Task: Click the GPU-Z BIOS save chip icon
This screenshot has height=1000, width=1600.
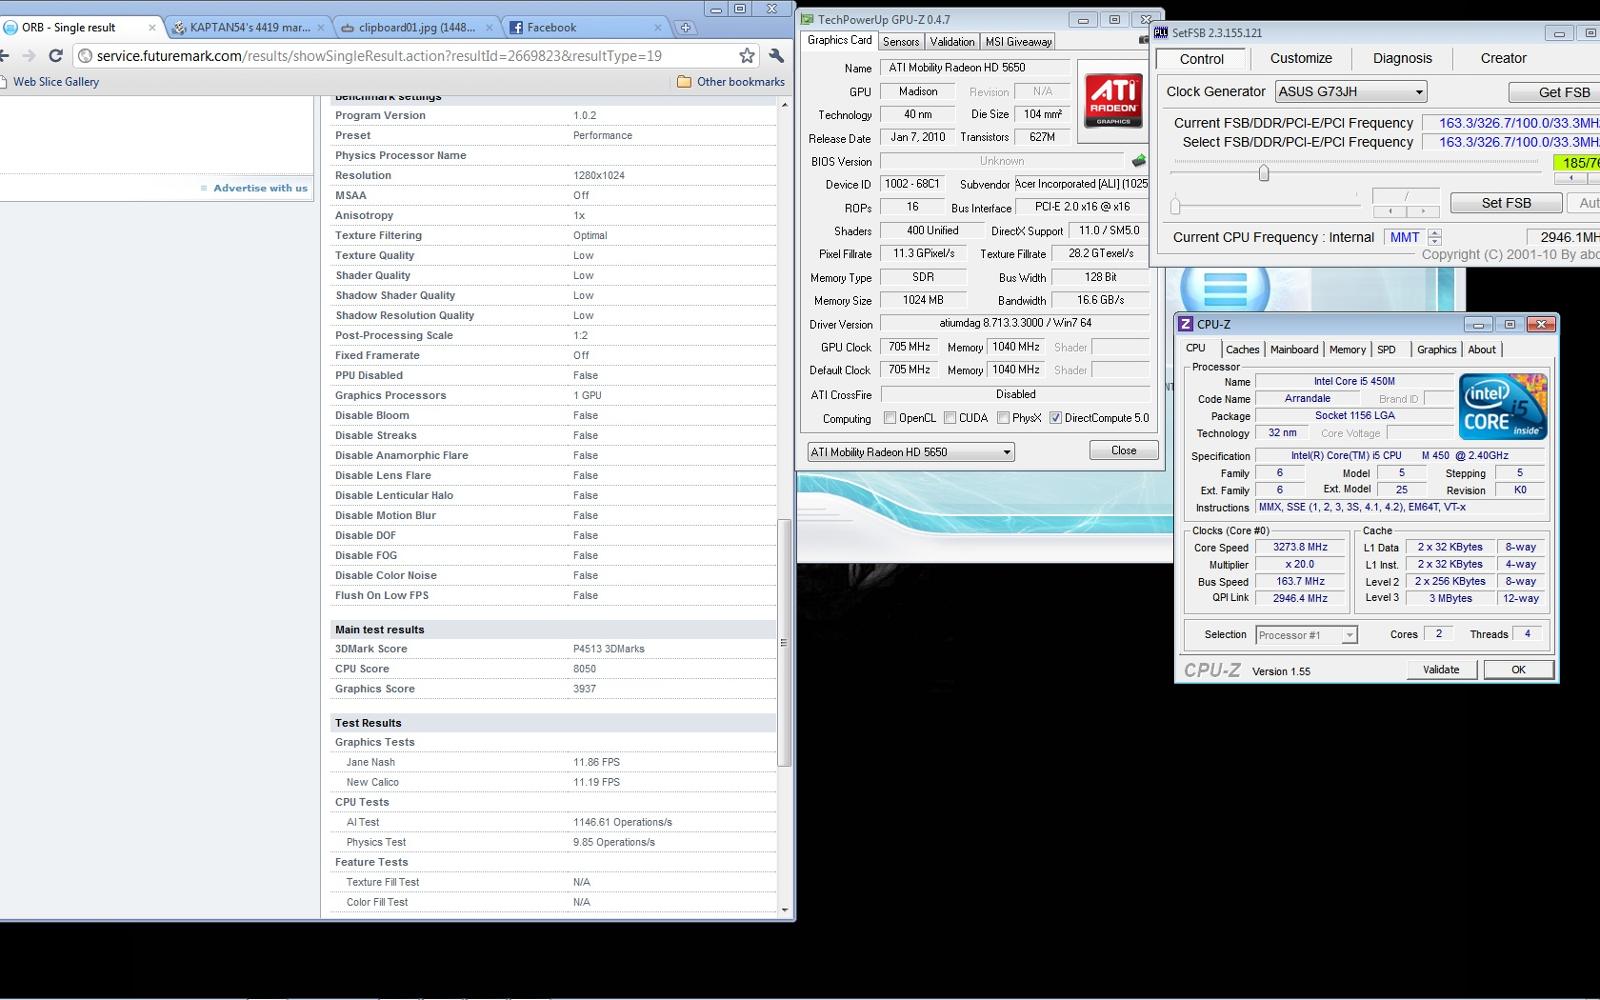Action: 1139,161
